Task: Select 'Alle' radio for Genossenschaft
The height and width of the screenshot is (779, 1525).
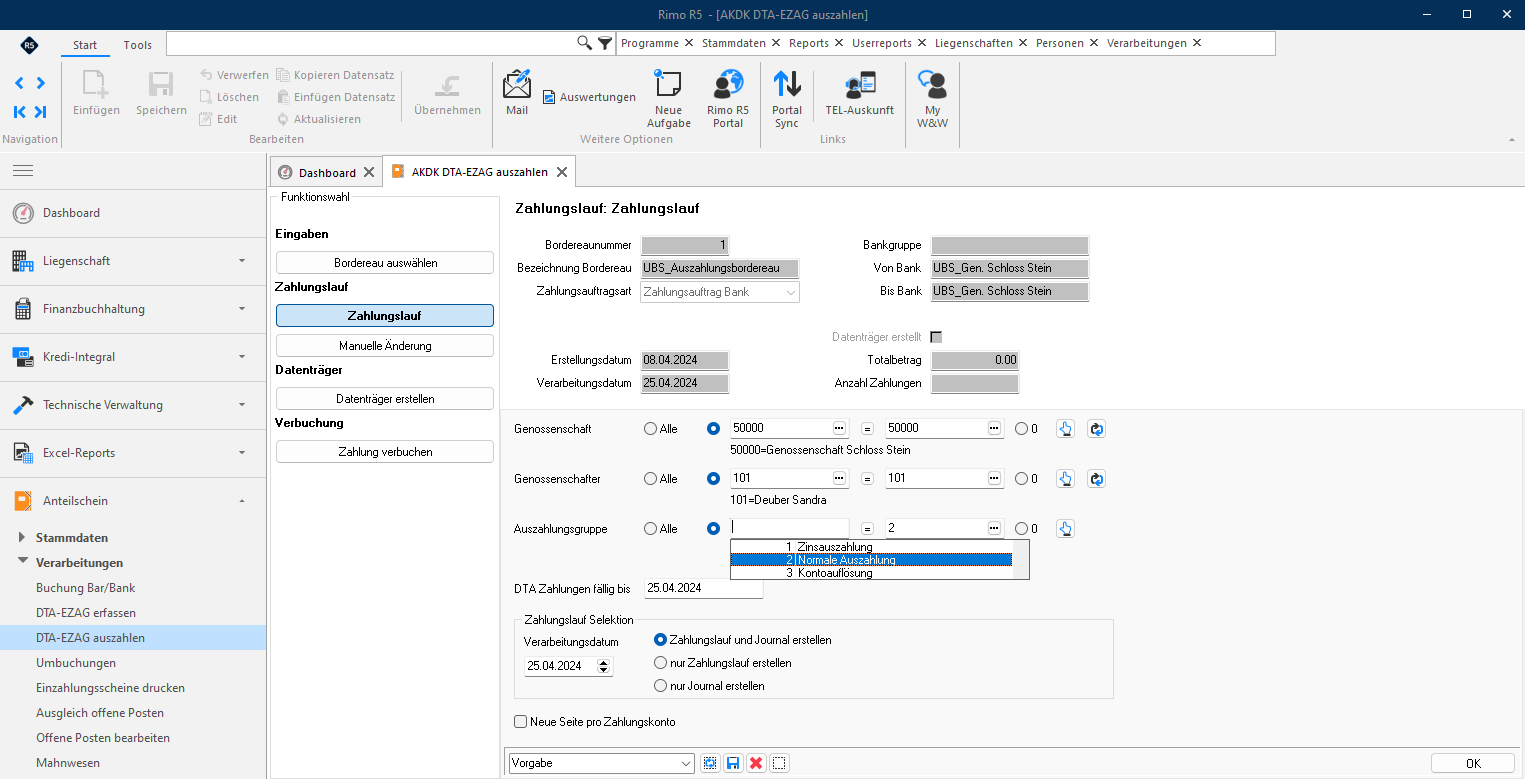Action: tap(651, 429)
